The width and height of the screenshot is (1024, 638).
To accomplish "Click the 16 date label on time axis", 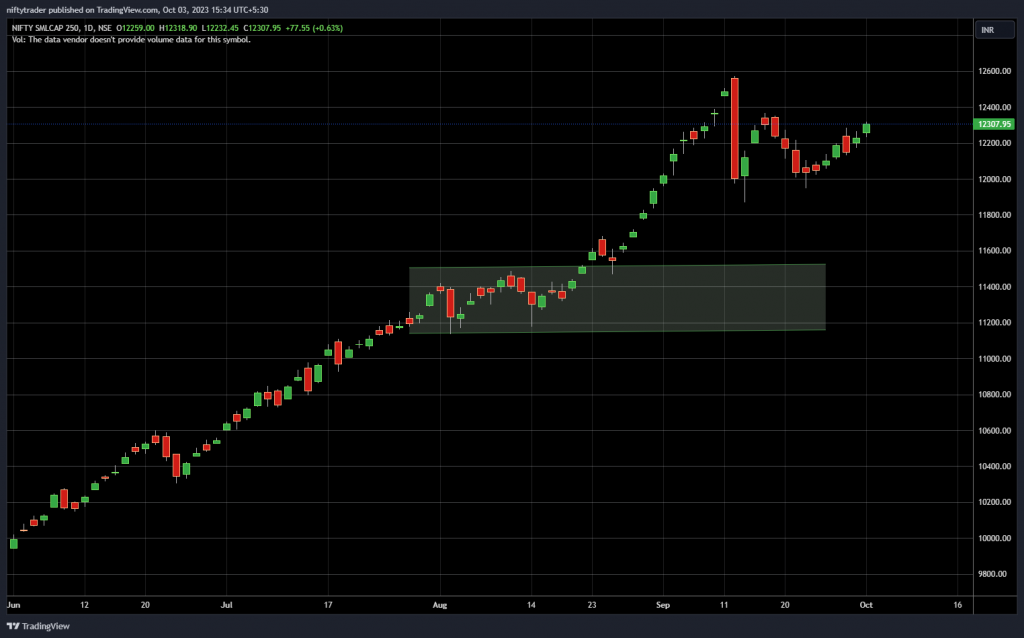I will tap(957, 605).
